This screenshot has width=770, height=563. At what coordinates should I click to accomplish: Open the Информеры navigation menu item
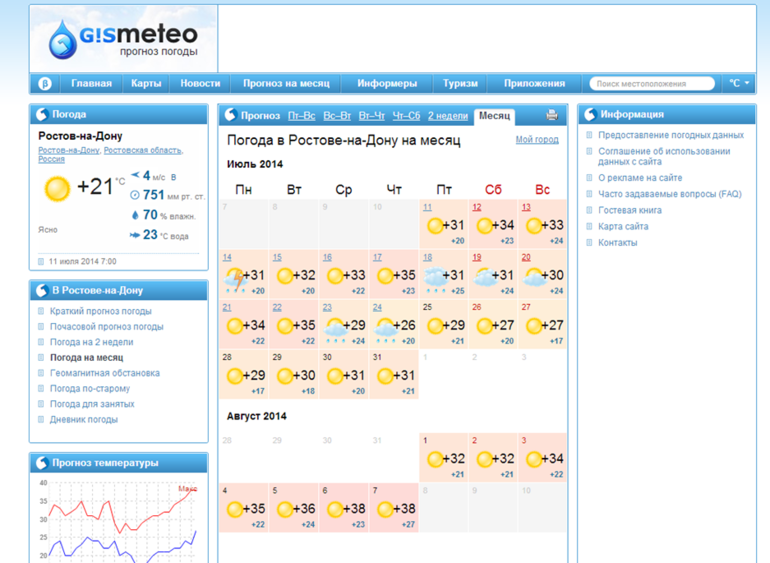387,84
